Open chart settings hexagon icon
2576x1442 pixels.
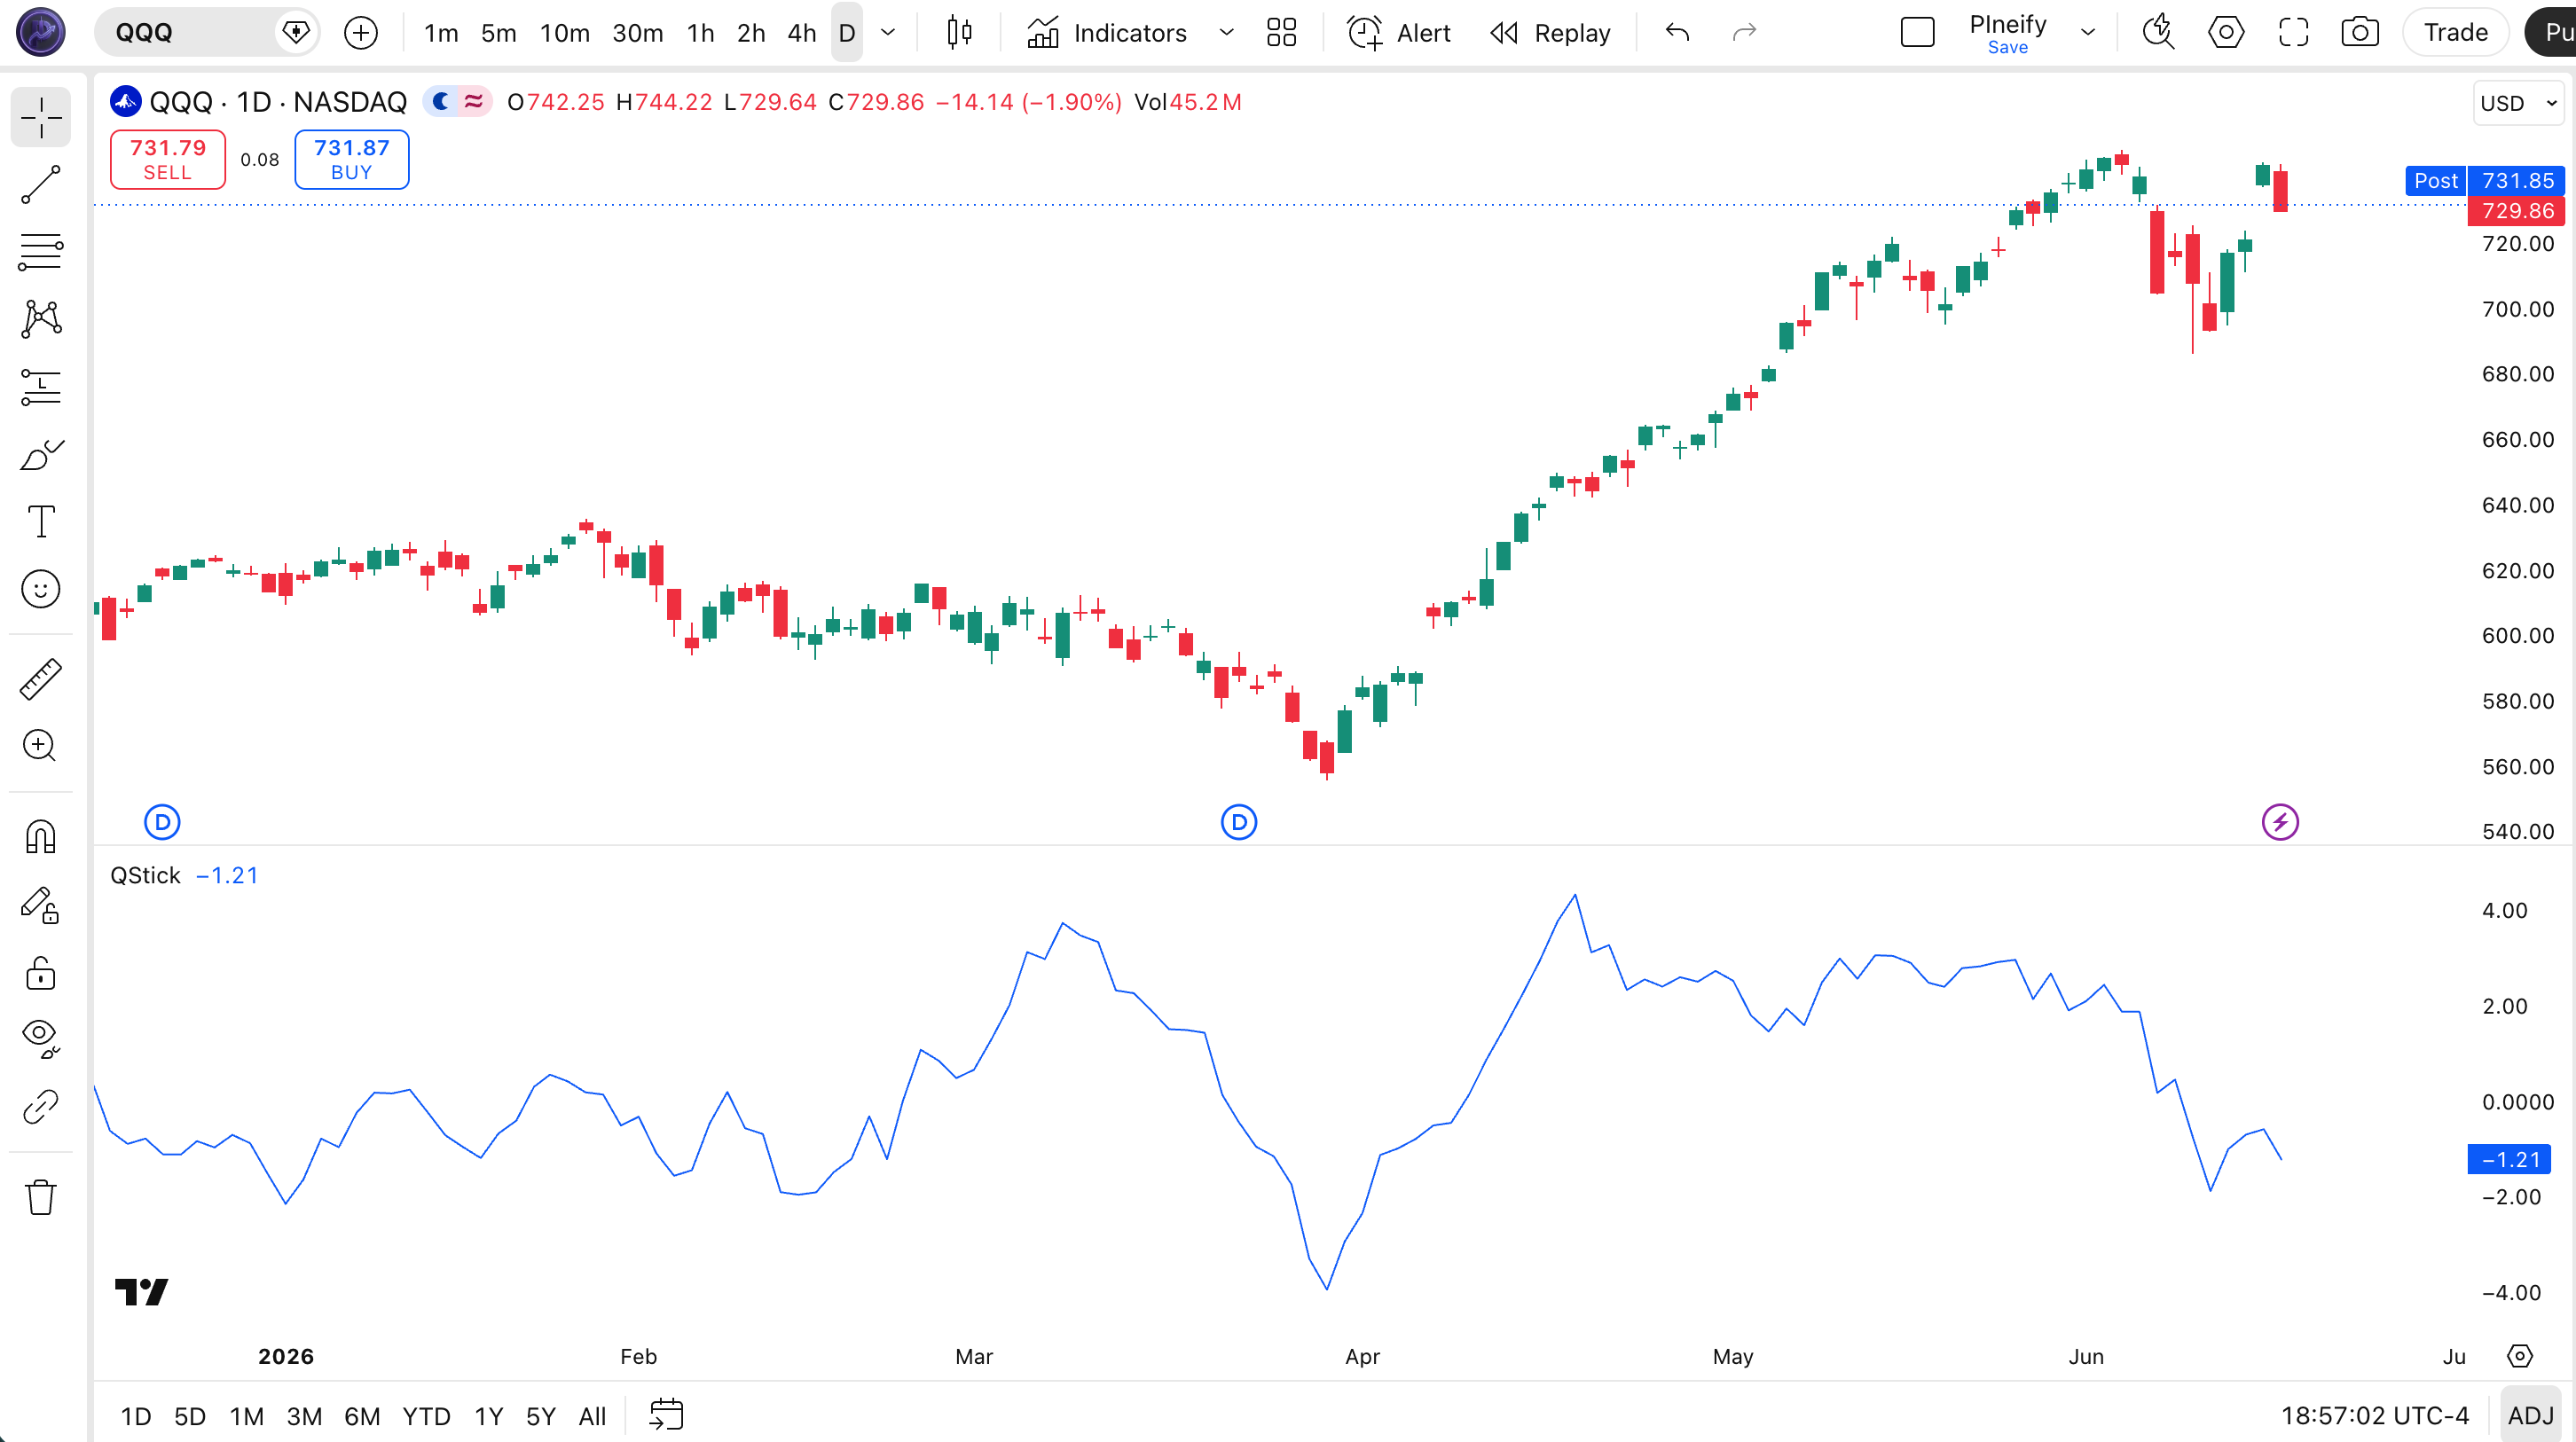coord(2225,33)
